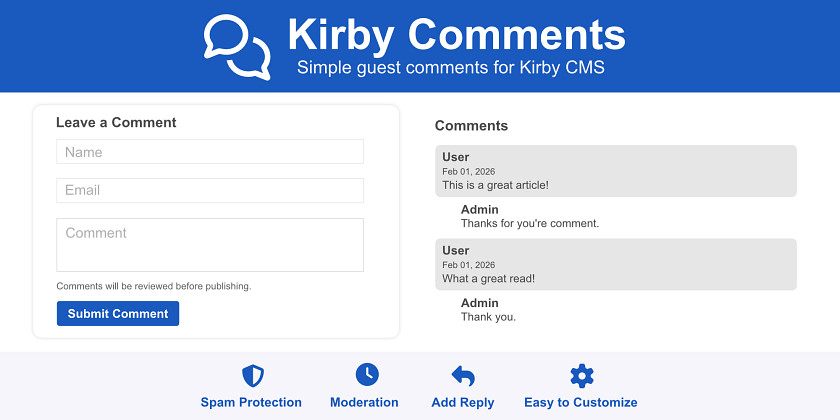Screen dimensions: 840x420
Task: Click the Comments section heading
Action: [x=471, y=126]
